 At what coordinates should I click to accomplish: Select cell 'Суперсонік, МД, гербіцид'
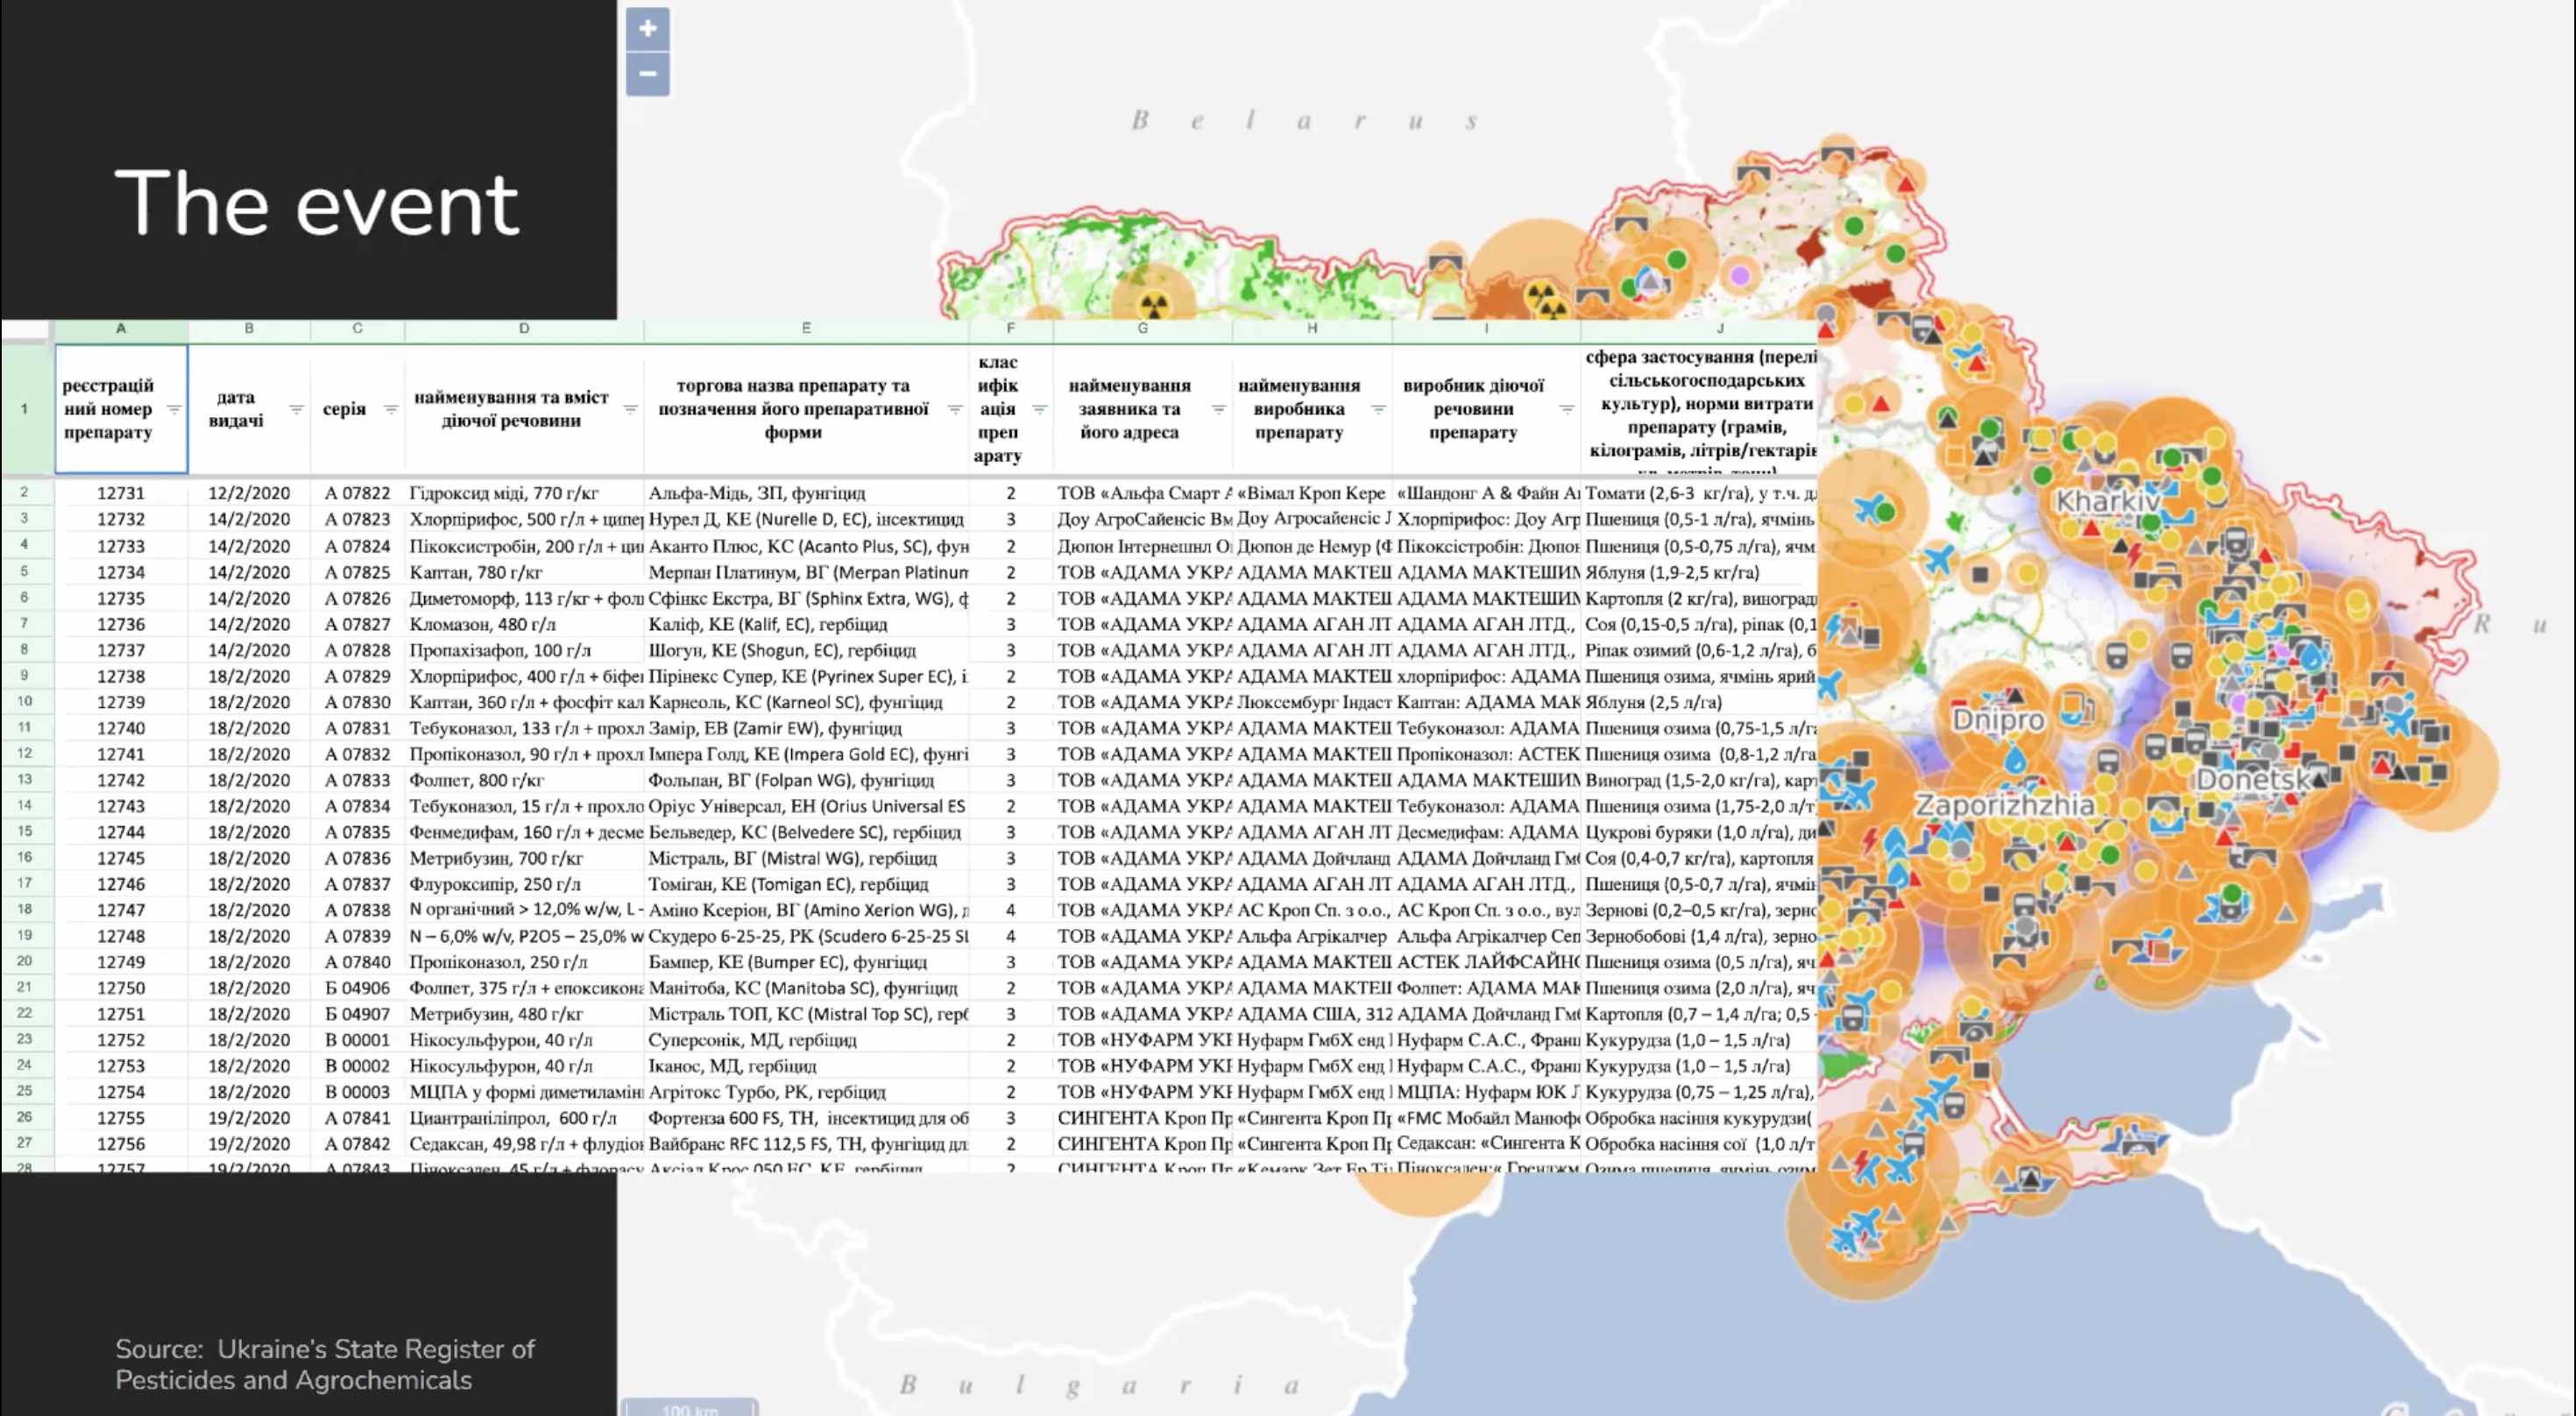tap(806, 1040)
